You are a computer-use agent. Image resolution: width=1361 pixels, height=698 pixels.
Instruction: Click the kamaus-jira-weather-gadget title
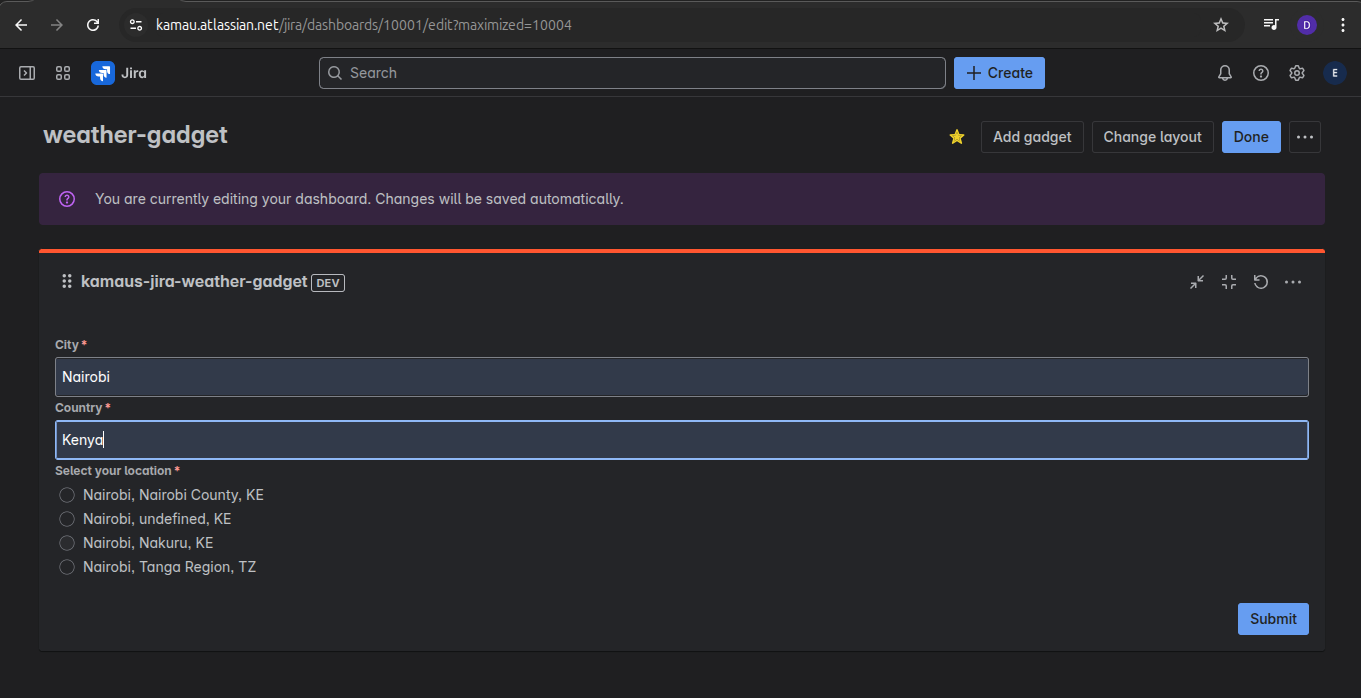click(x=194, y=282)
